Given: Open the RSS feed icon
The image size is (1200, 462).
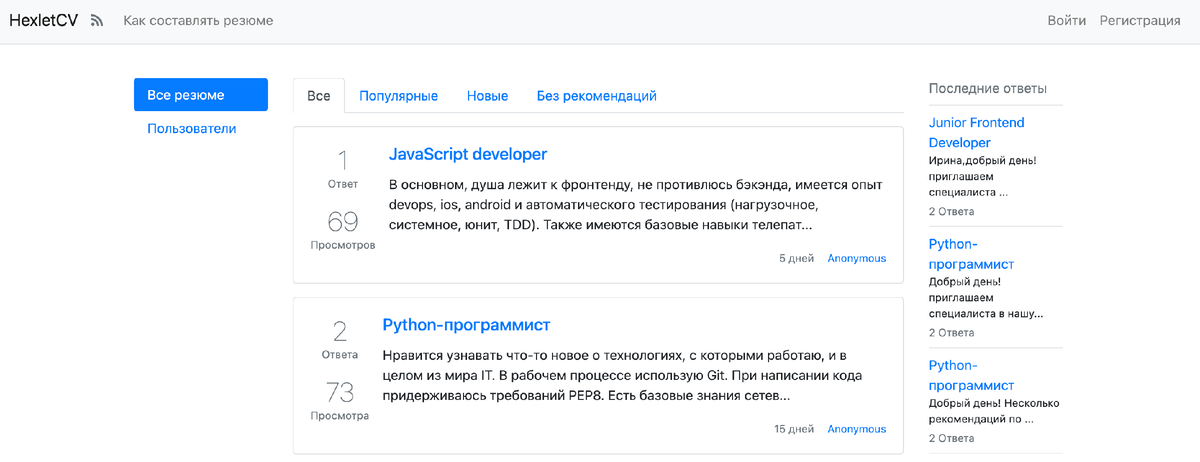Looking at the screenshot, I should (x=97, y=20).
